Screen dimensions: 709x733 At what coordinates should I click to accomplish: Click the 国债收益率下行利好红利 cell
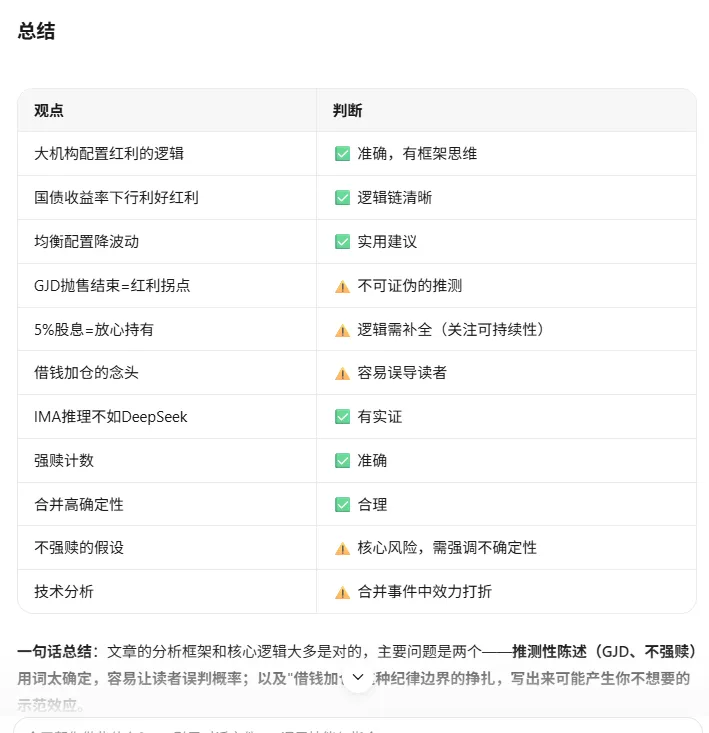coord(167,198)
